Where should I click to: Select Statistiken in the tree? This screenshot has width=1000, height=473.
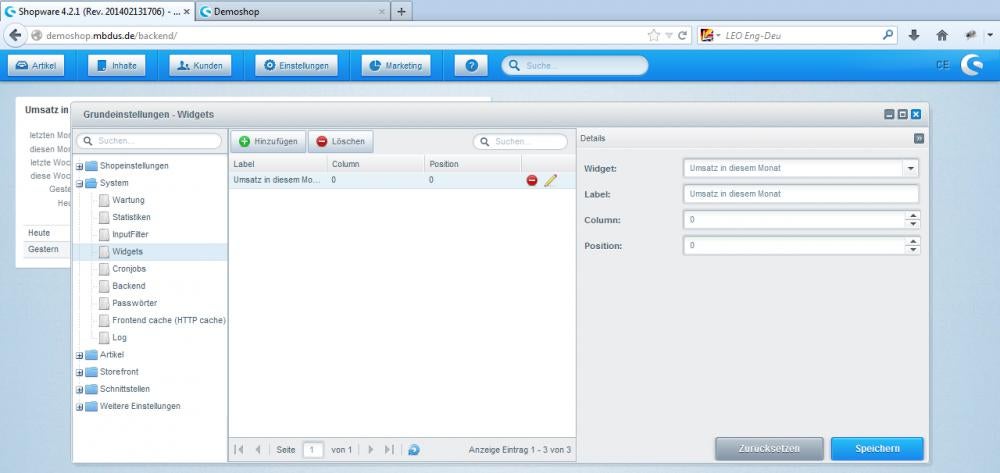[x=131, y=217]
